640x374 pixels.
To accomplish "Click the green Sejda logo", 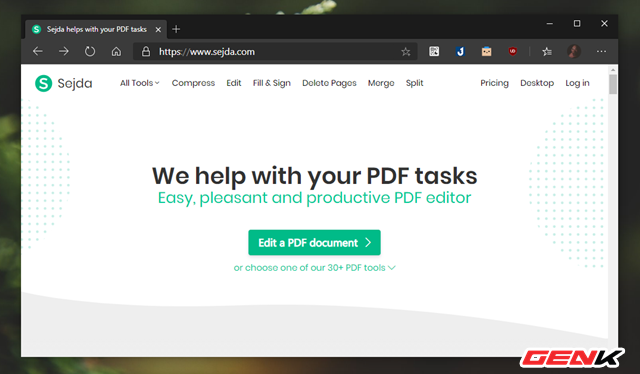I will (64, 83).
